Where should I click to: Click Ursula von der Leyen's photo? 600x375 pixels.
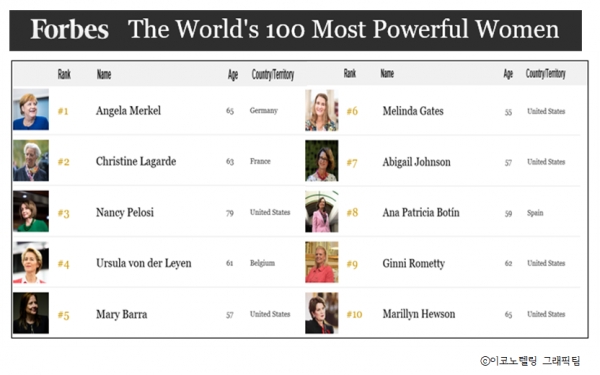tap(31, 262)
